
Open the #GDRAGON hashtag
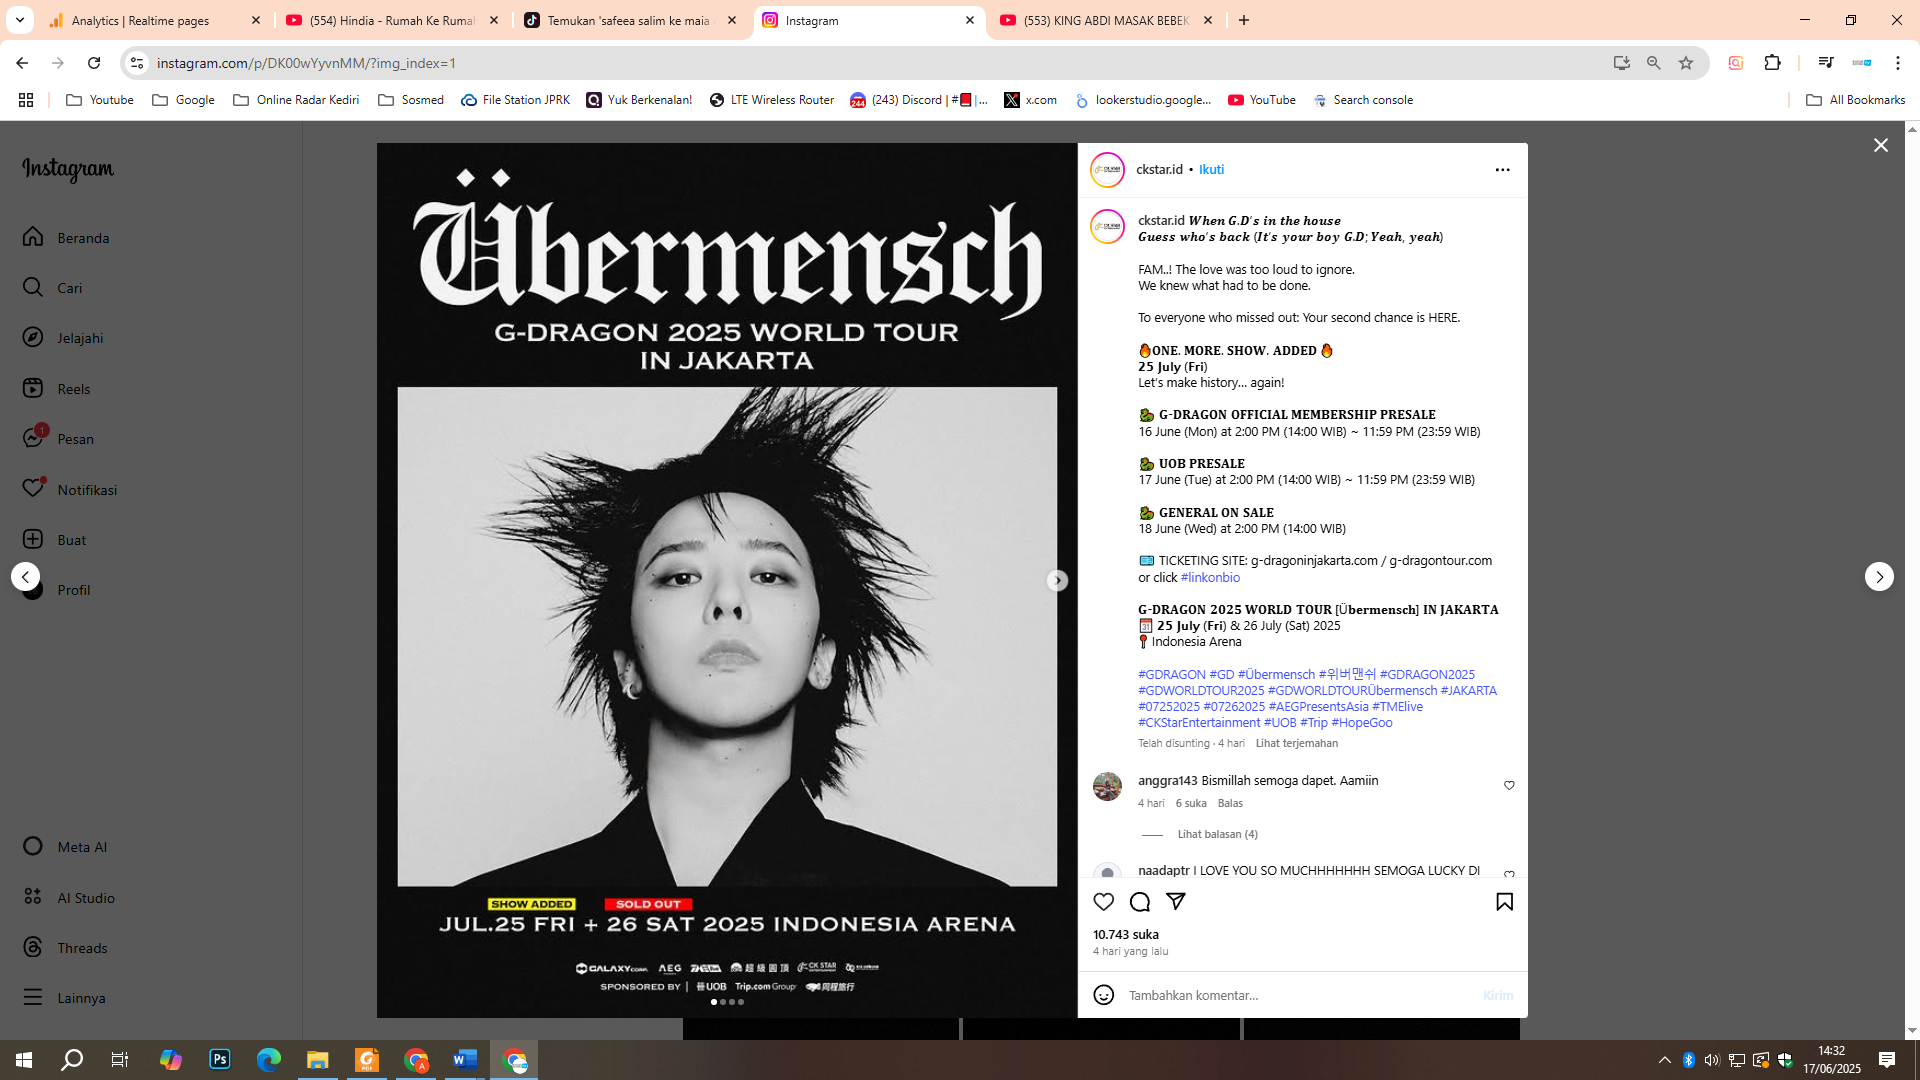pyautogui.click(x=1171, y=675)
